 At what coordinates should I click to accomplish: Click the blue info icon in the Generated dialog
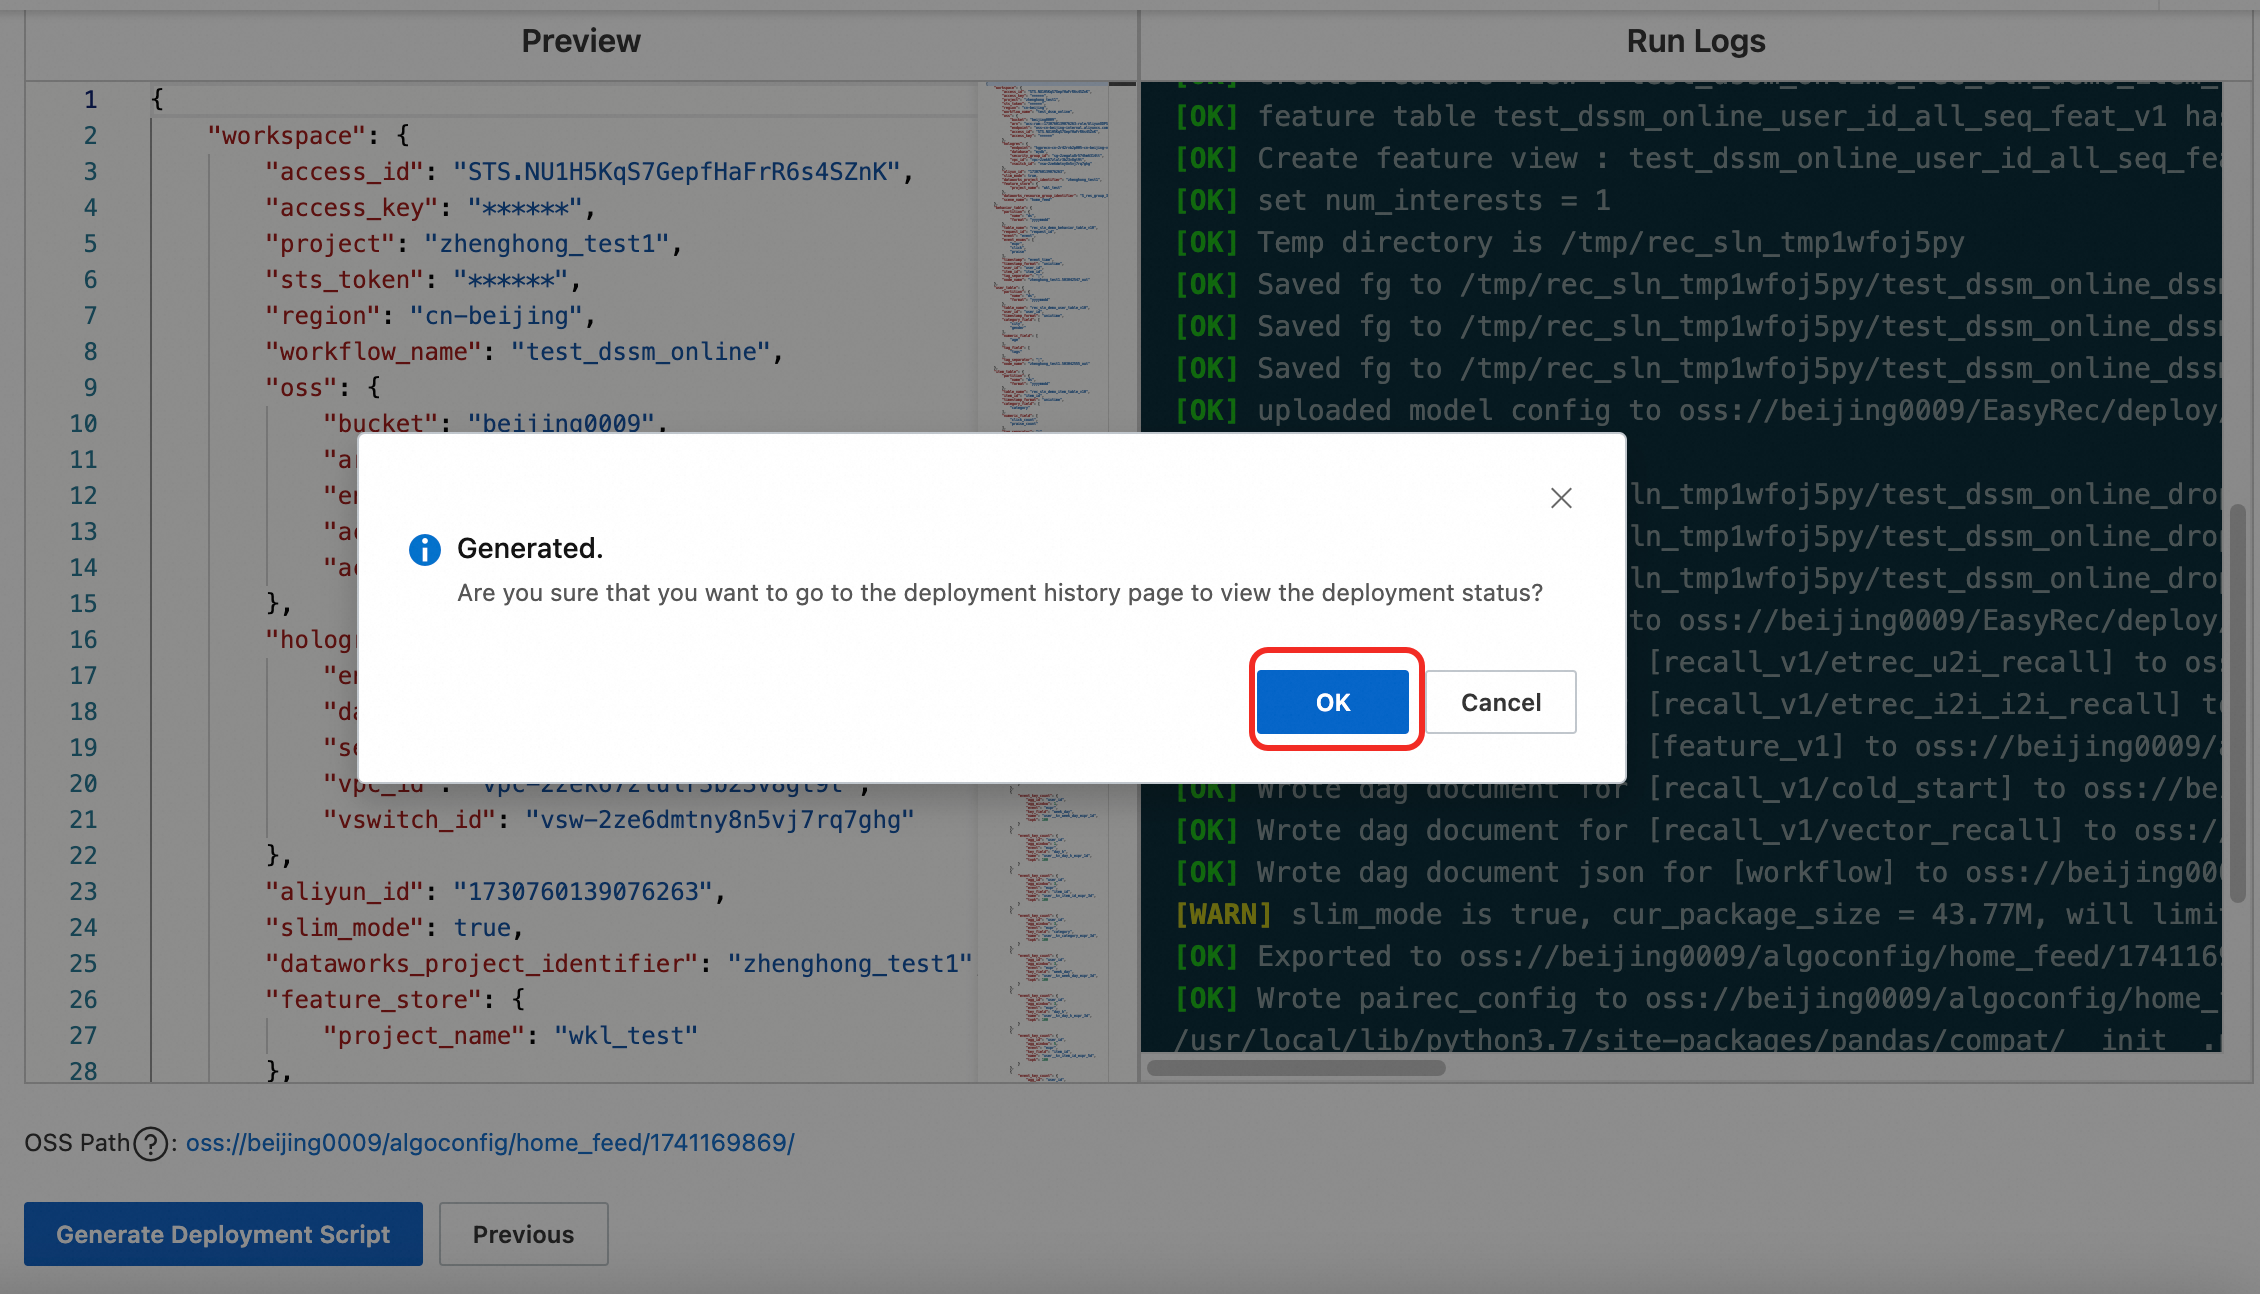[x=424, y=549]
